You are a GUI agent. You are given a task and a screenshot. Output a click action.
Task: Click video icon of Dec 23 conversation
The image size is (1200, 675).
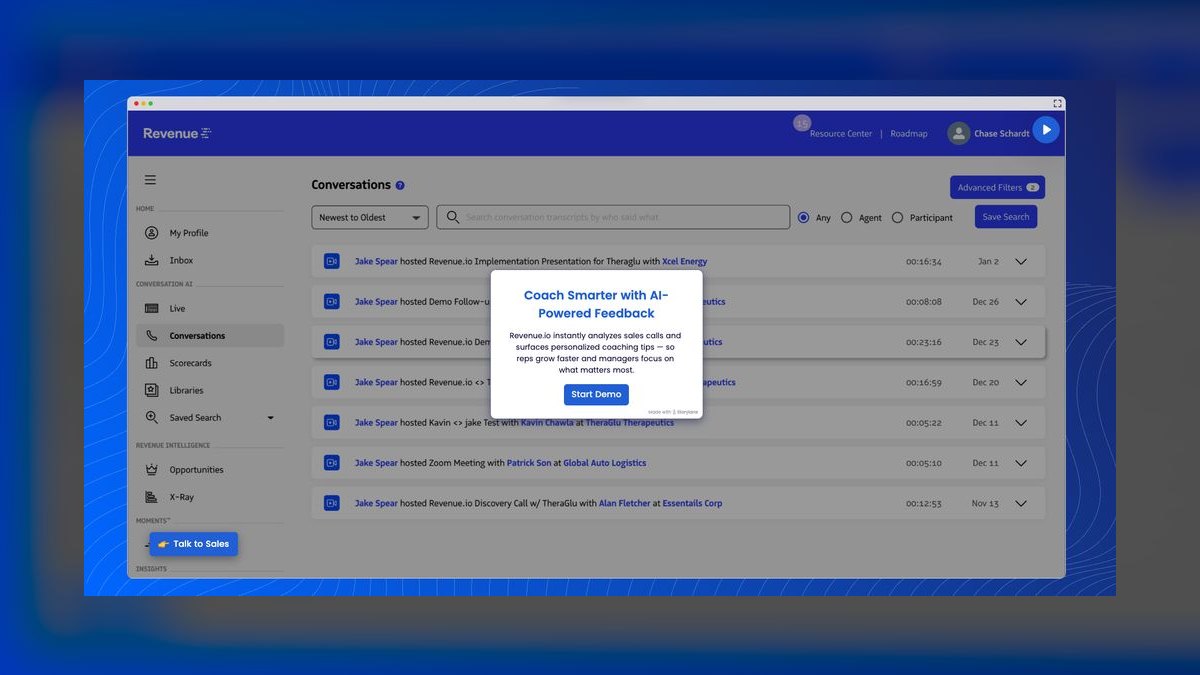[332, 342]
